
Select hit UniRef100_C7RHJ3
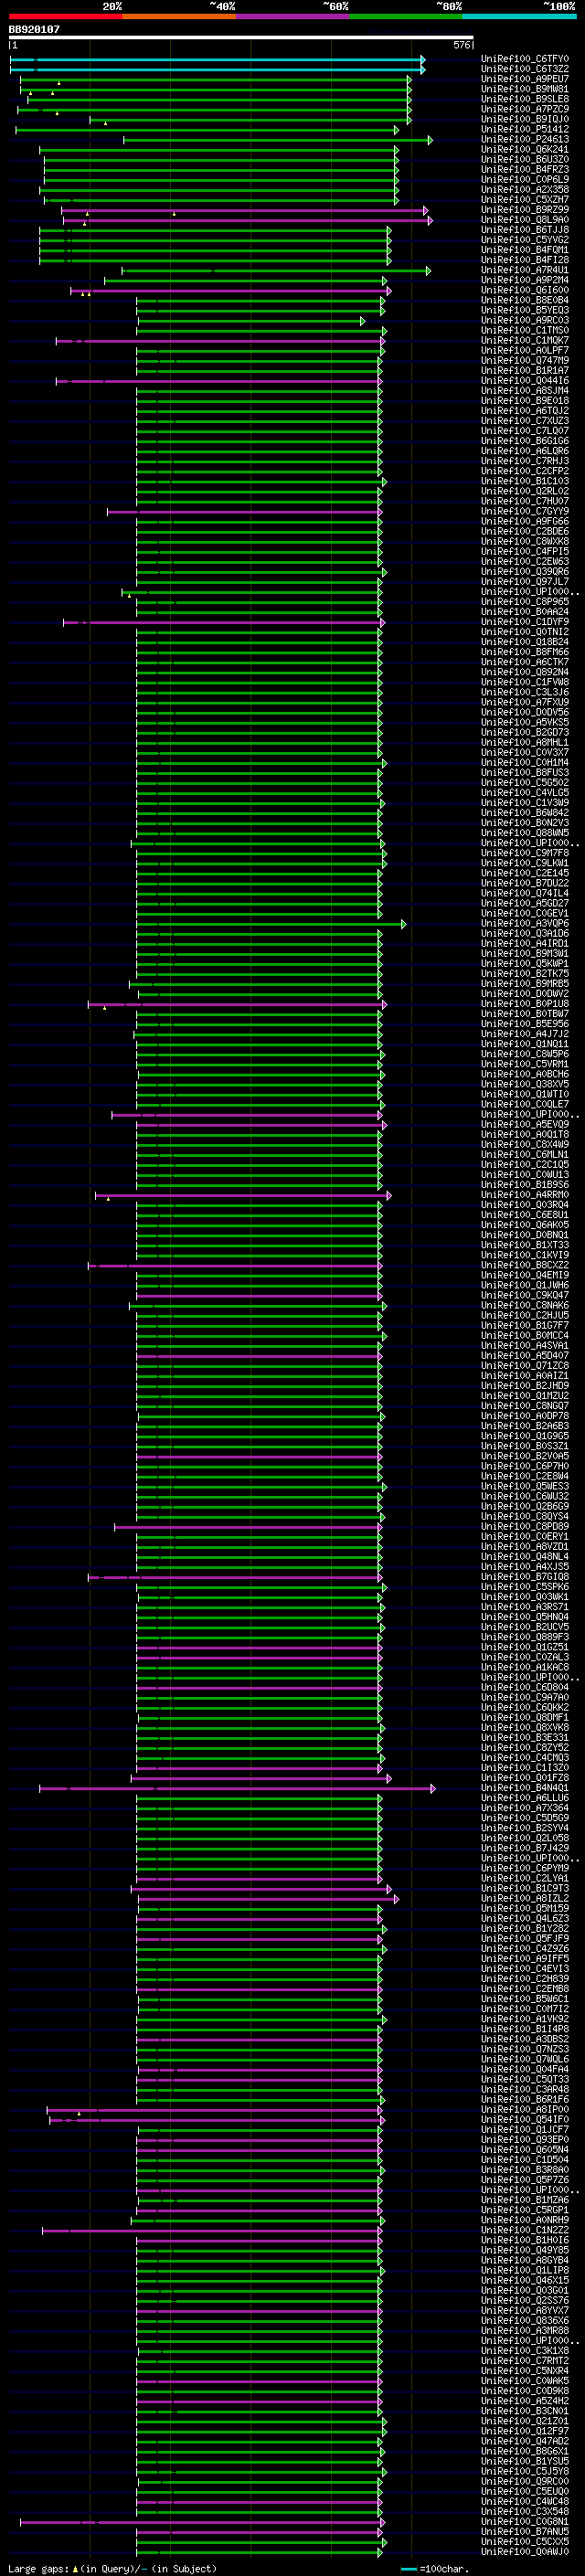coord(525,461)
